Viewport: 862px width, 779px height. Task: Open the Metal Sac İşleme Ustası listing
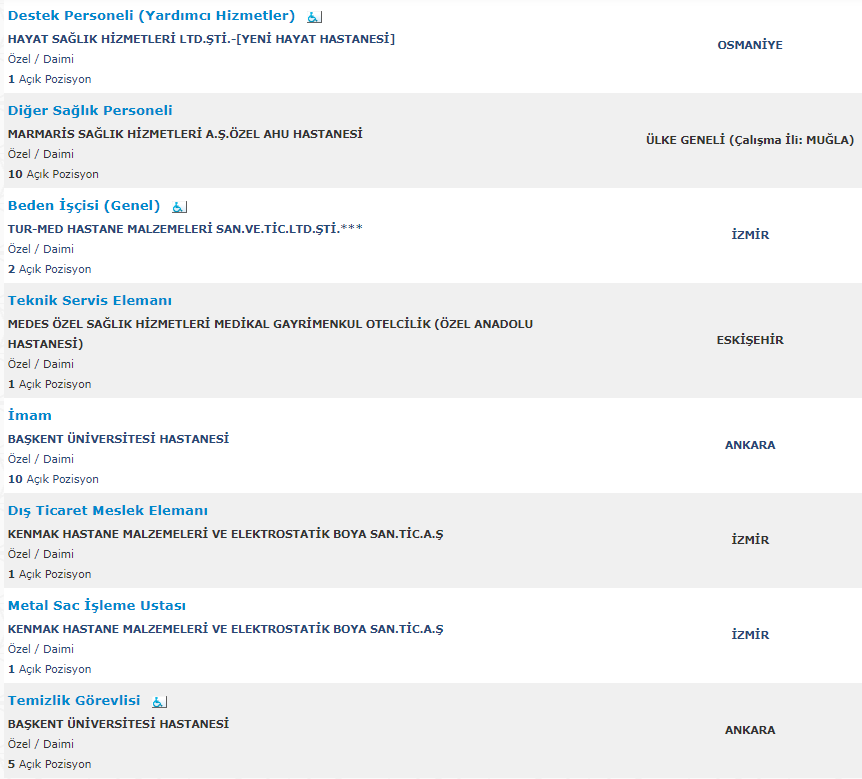click(97, 606)
